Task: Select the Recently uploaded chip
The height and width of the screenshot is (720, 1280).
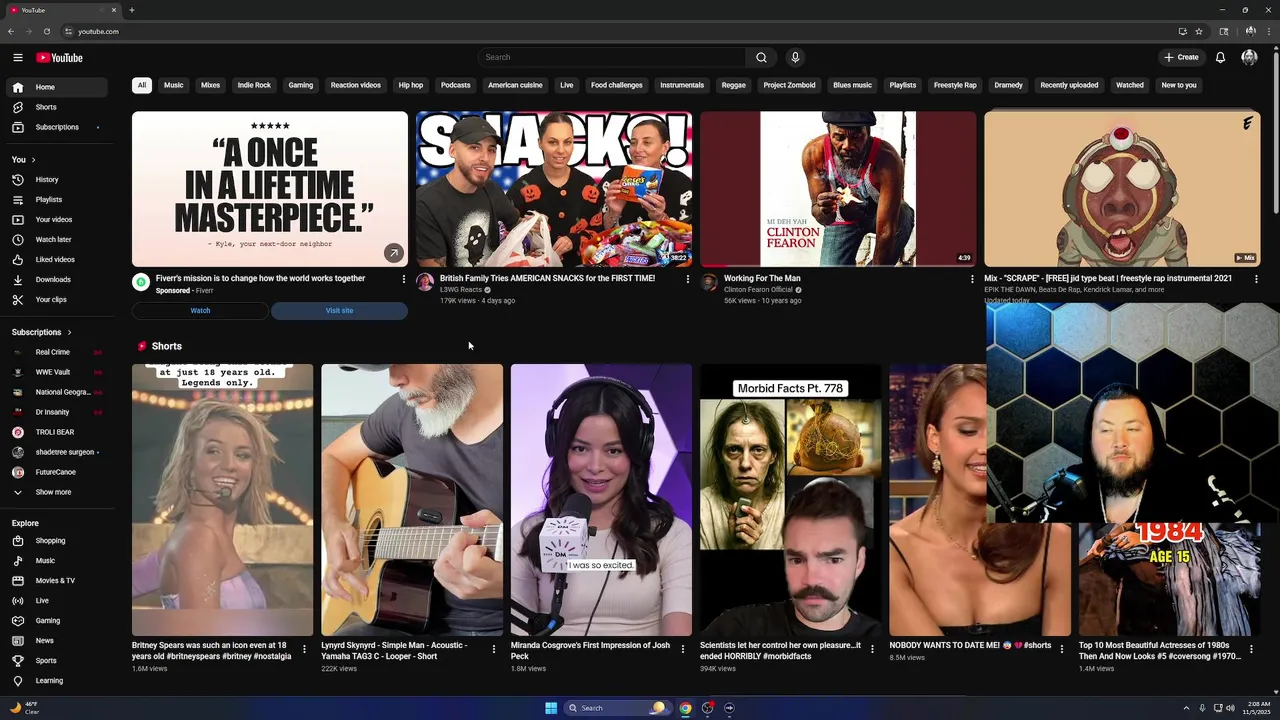Action: click(1069, 85)
